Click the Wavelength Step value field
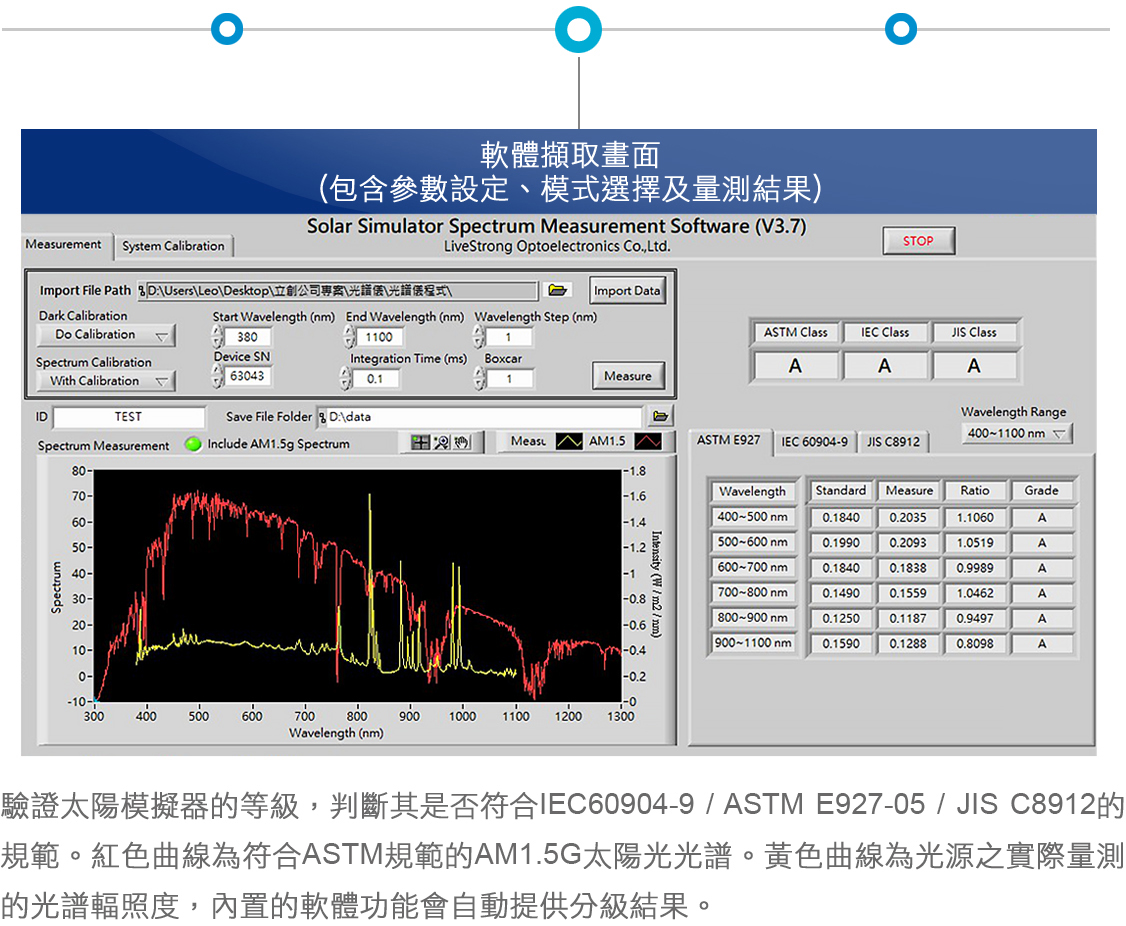Viewport: 1126px width, 926px height. pyautogui.click(x=509, y=337)
